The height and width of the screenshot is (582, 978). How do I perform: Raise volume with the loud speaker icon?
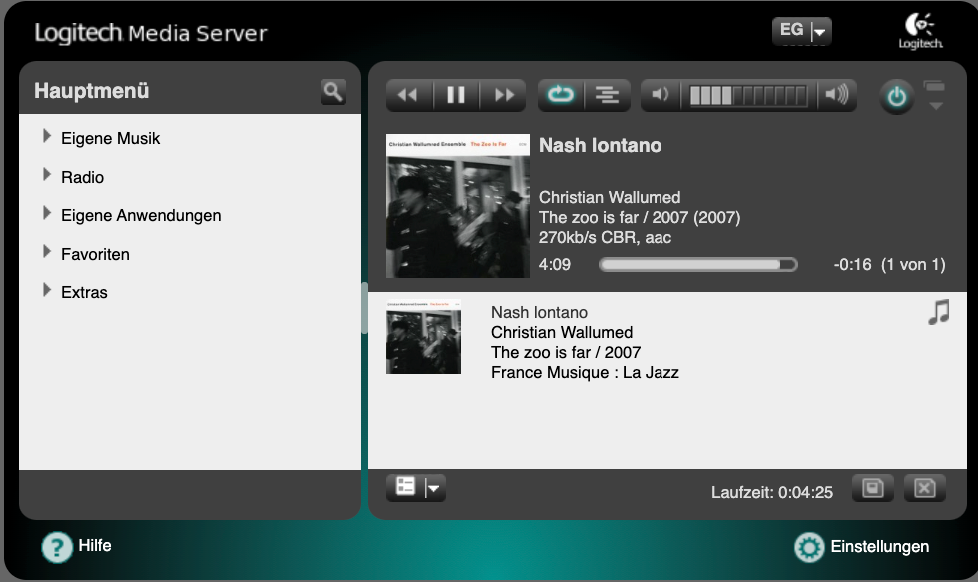pos(835,96)
